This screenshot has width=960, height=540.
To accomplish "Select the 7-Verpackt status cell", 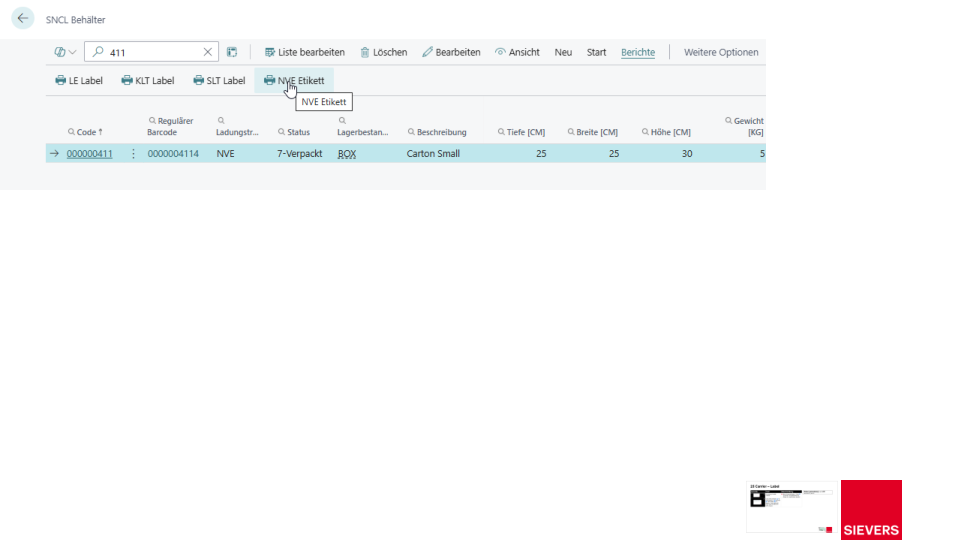I will (x=299, y=154).
